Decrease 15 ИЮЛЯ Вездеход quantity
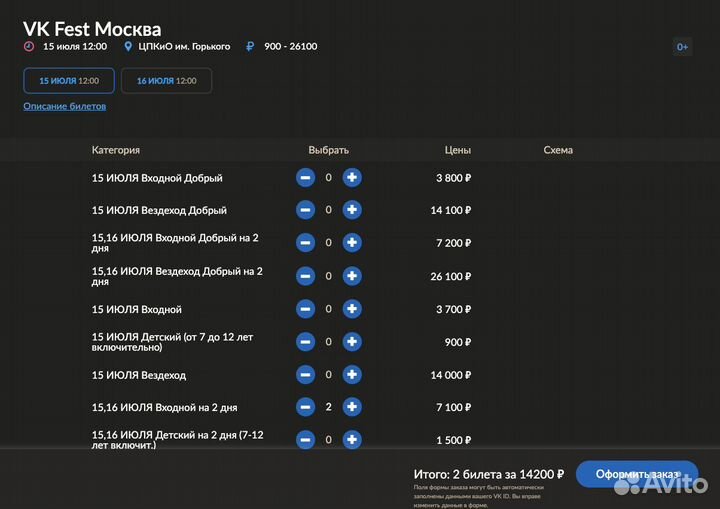Image resolution: width=720 pixels, height=509 pixels. point(305,375)
